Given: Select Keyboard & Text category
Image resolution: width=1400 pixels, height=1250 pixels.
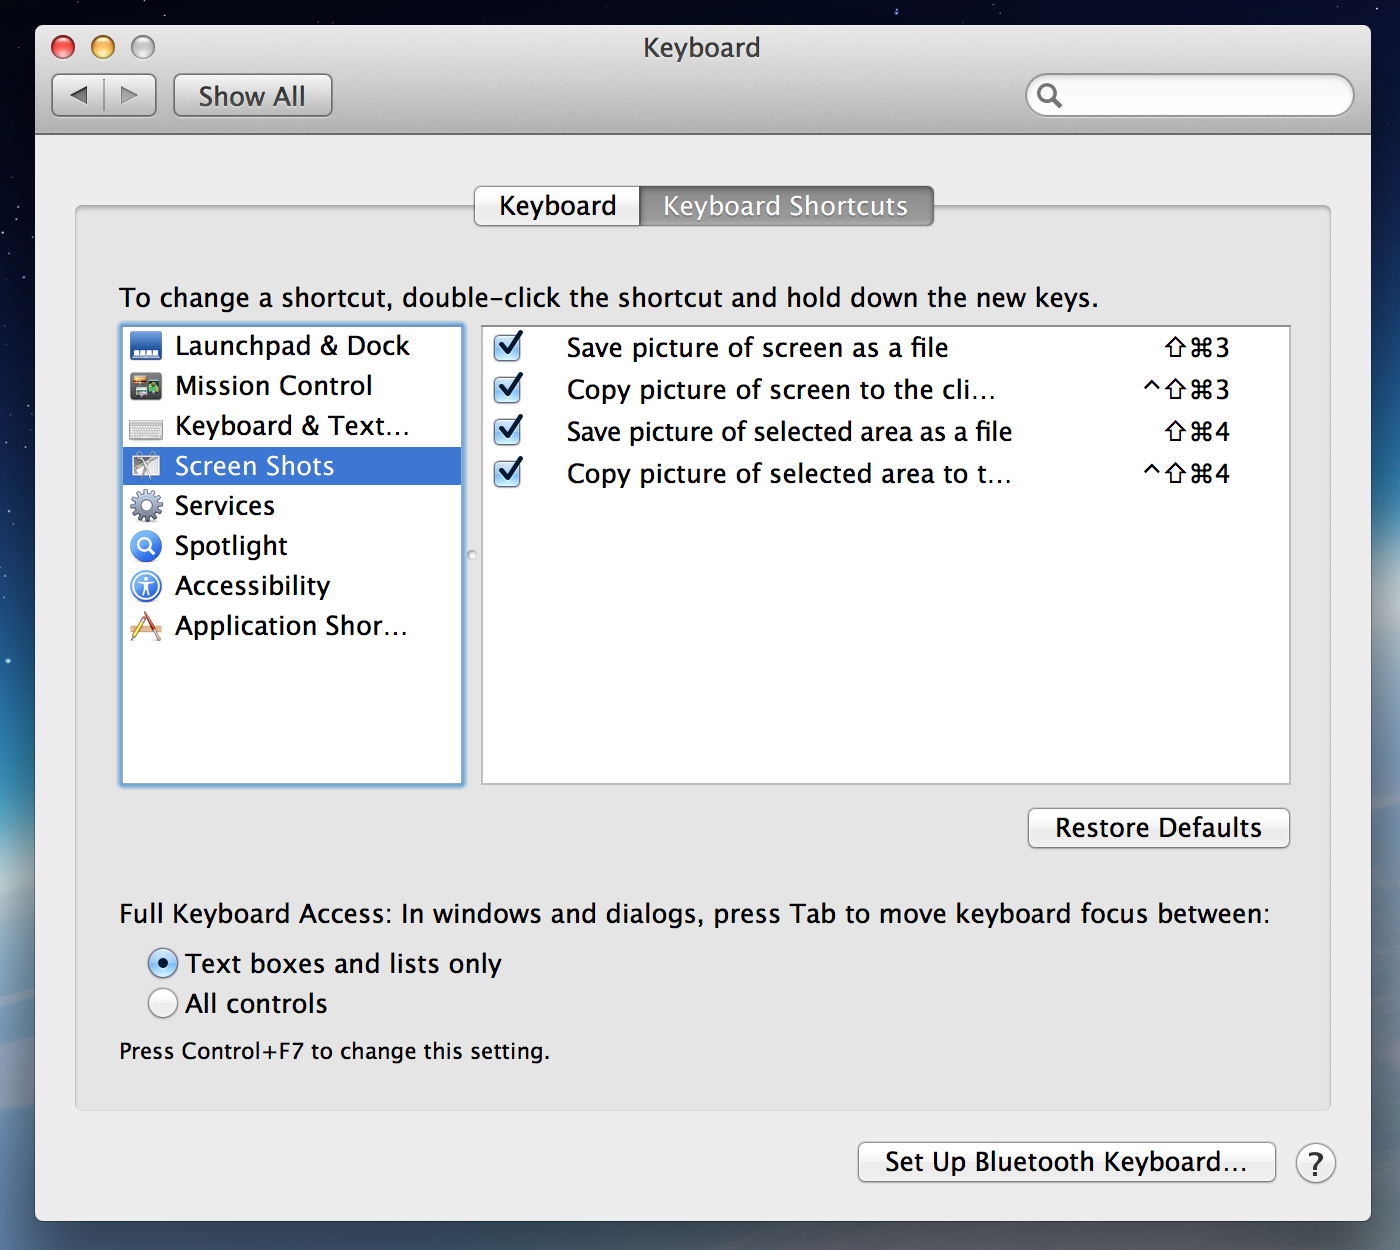Looking at the screenshot, I should (292, 426).
